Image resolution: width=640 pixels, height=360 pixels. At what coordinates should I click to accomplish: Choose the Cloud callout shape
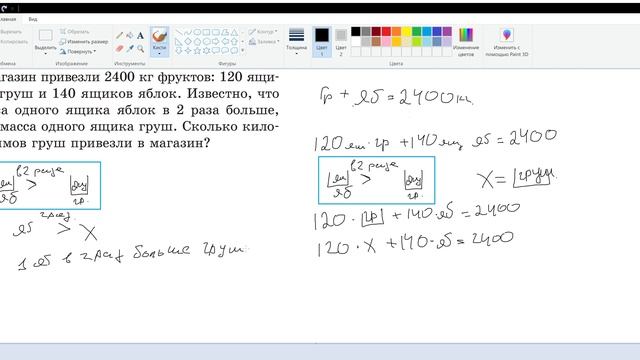[234, 51]
